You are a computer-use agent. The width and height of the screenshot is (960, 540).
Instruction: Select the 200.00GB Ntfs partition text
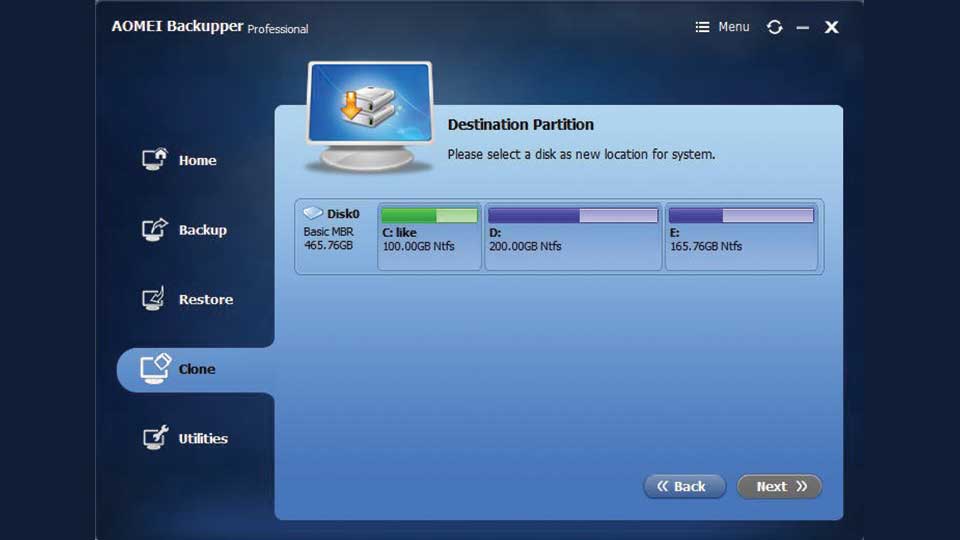pos(525,246)
